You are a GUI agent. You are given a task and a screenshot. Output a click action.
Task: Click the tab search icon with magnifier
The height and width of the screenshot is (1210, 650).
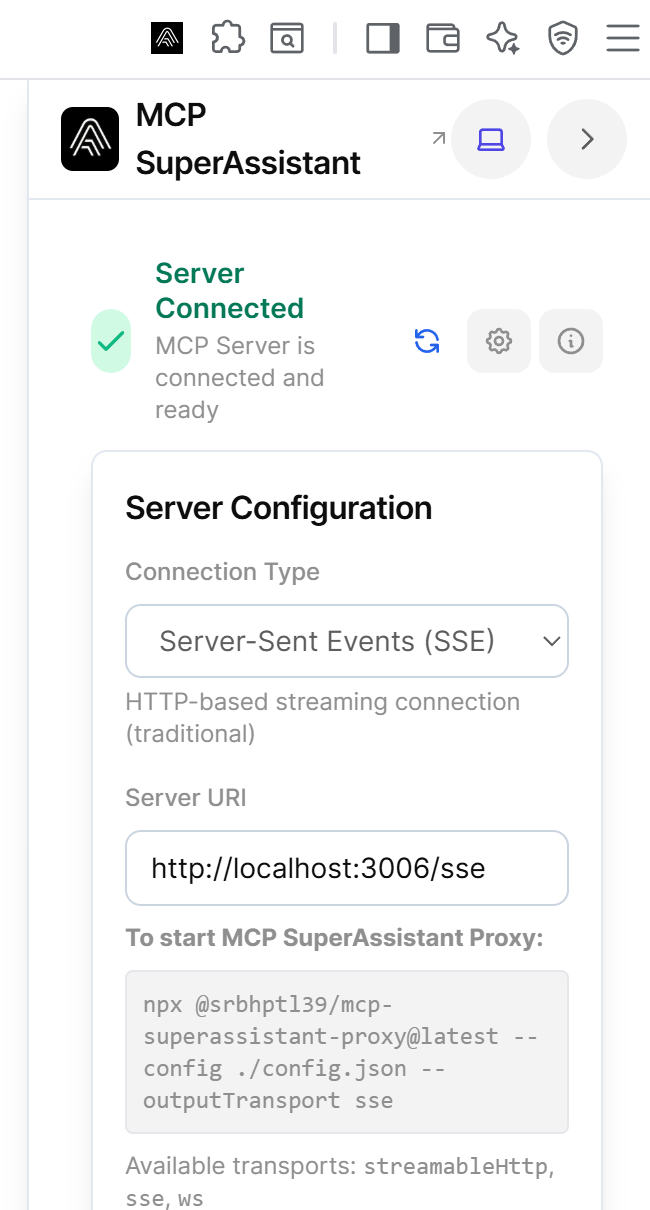point(287,39)
